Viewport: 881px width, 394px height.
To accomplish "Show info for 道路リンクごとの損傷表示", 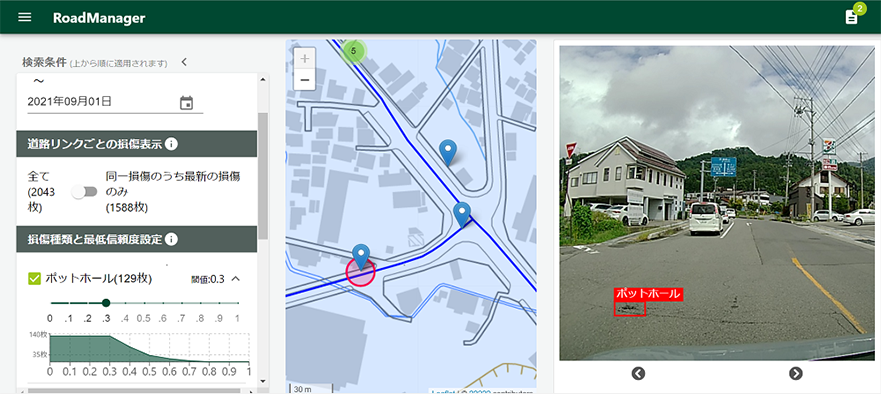I will [x=172, y=144].
